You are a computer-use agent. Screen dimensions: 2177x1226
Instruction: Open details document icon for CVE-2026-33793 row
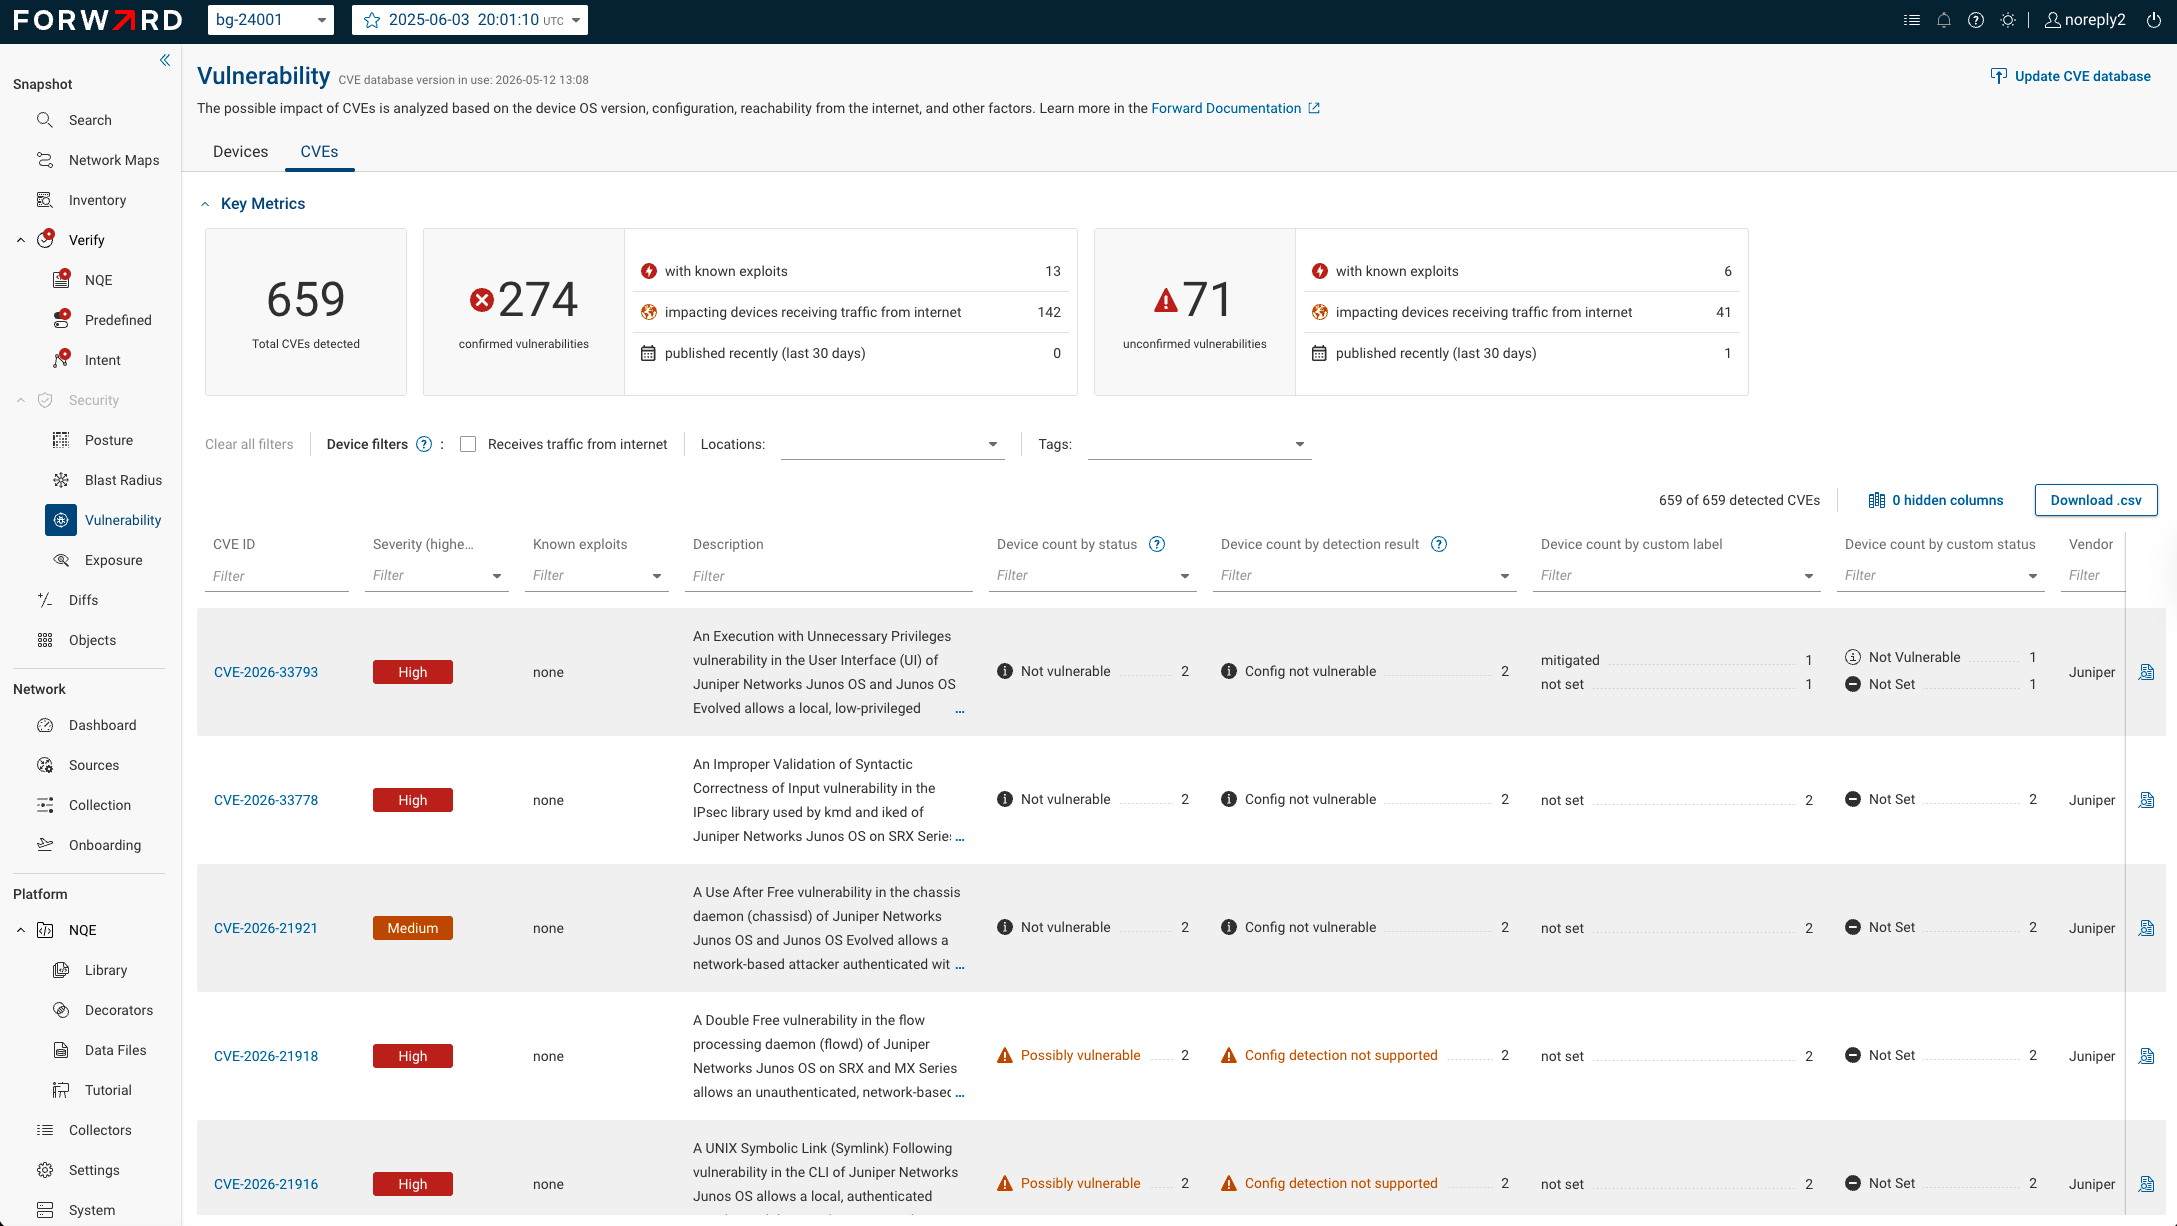2146,672
